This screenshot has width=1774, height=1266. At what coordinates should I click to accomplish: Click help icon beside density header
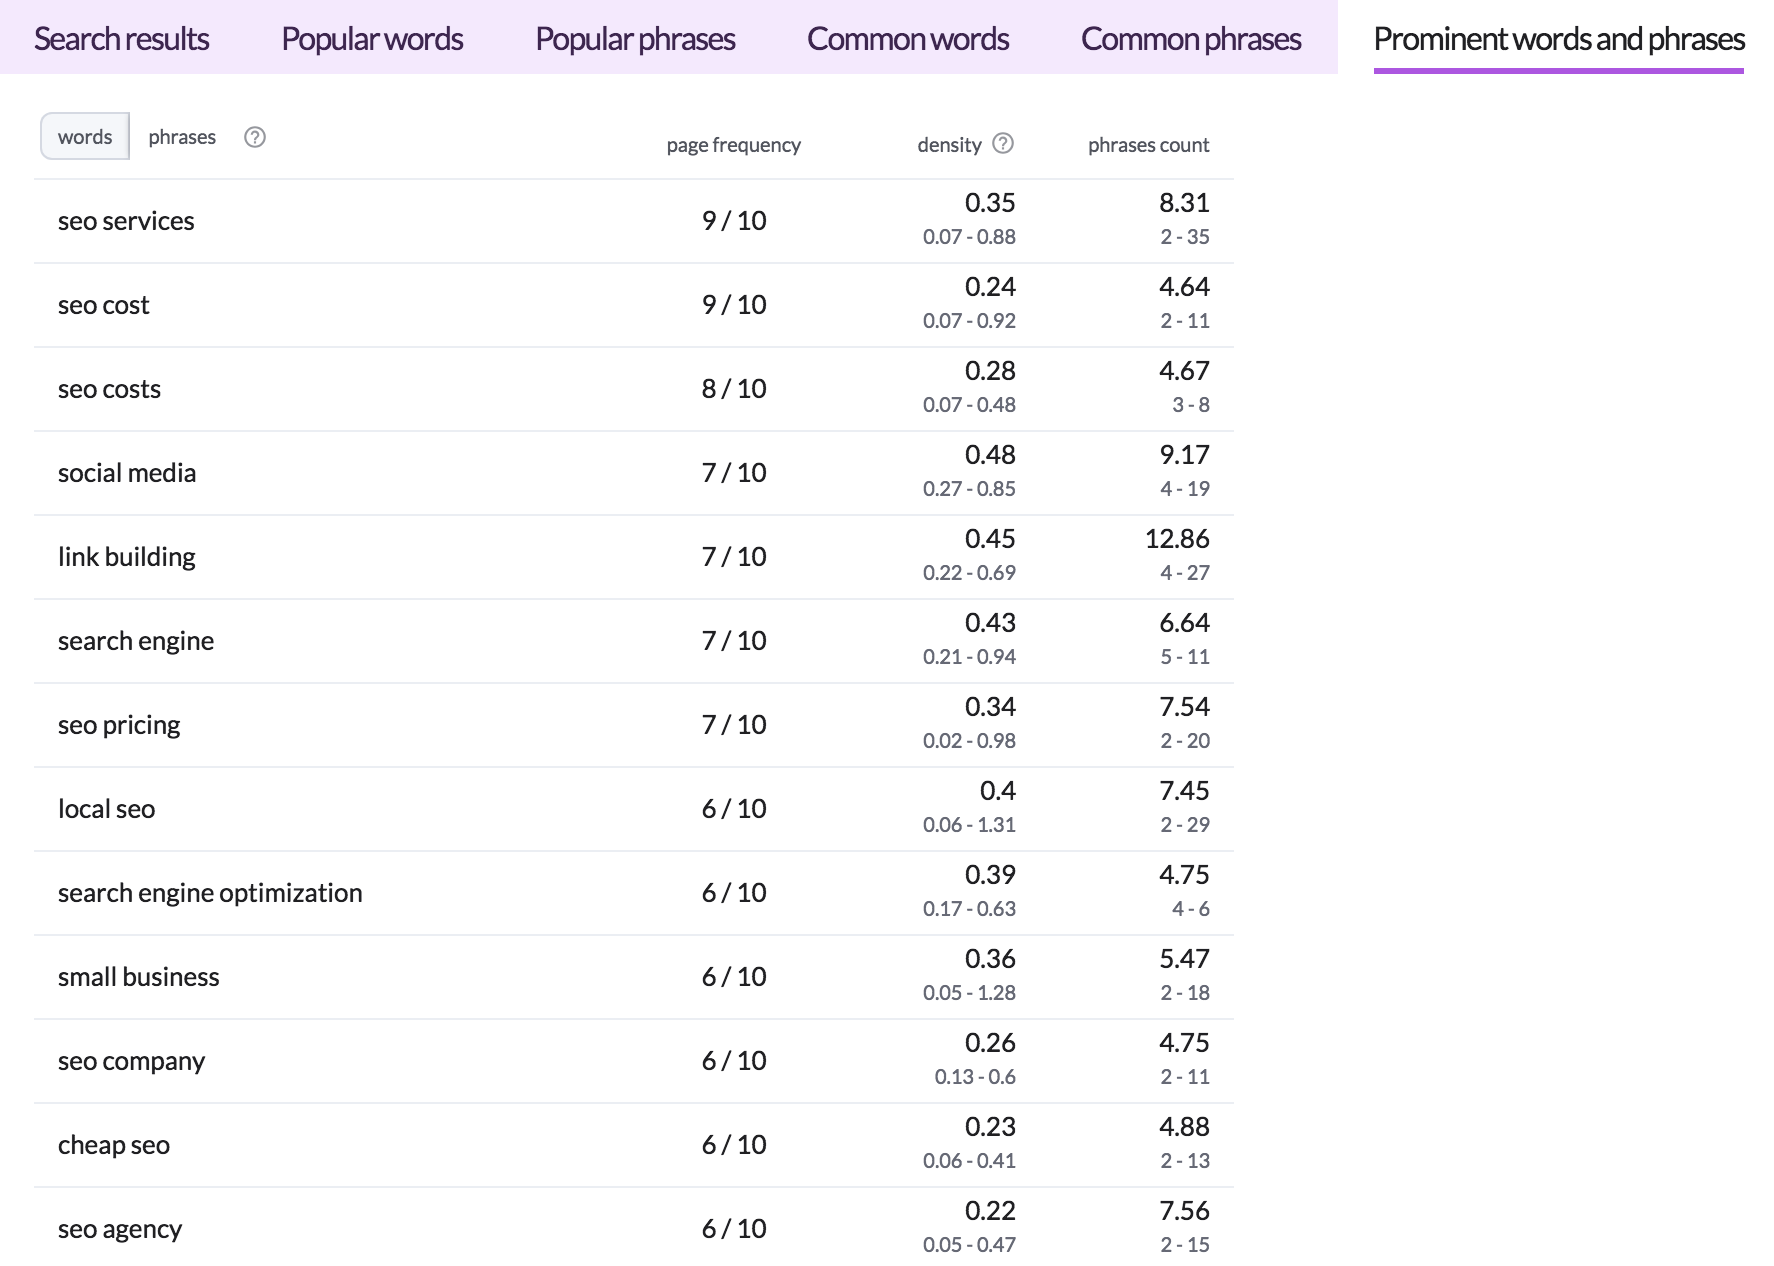coord(1003,144)
